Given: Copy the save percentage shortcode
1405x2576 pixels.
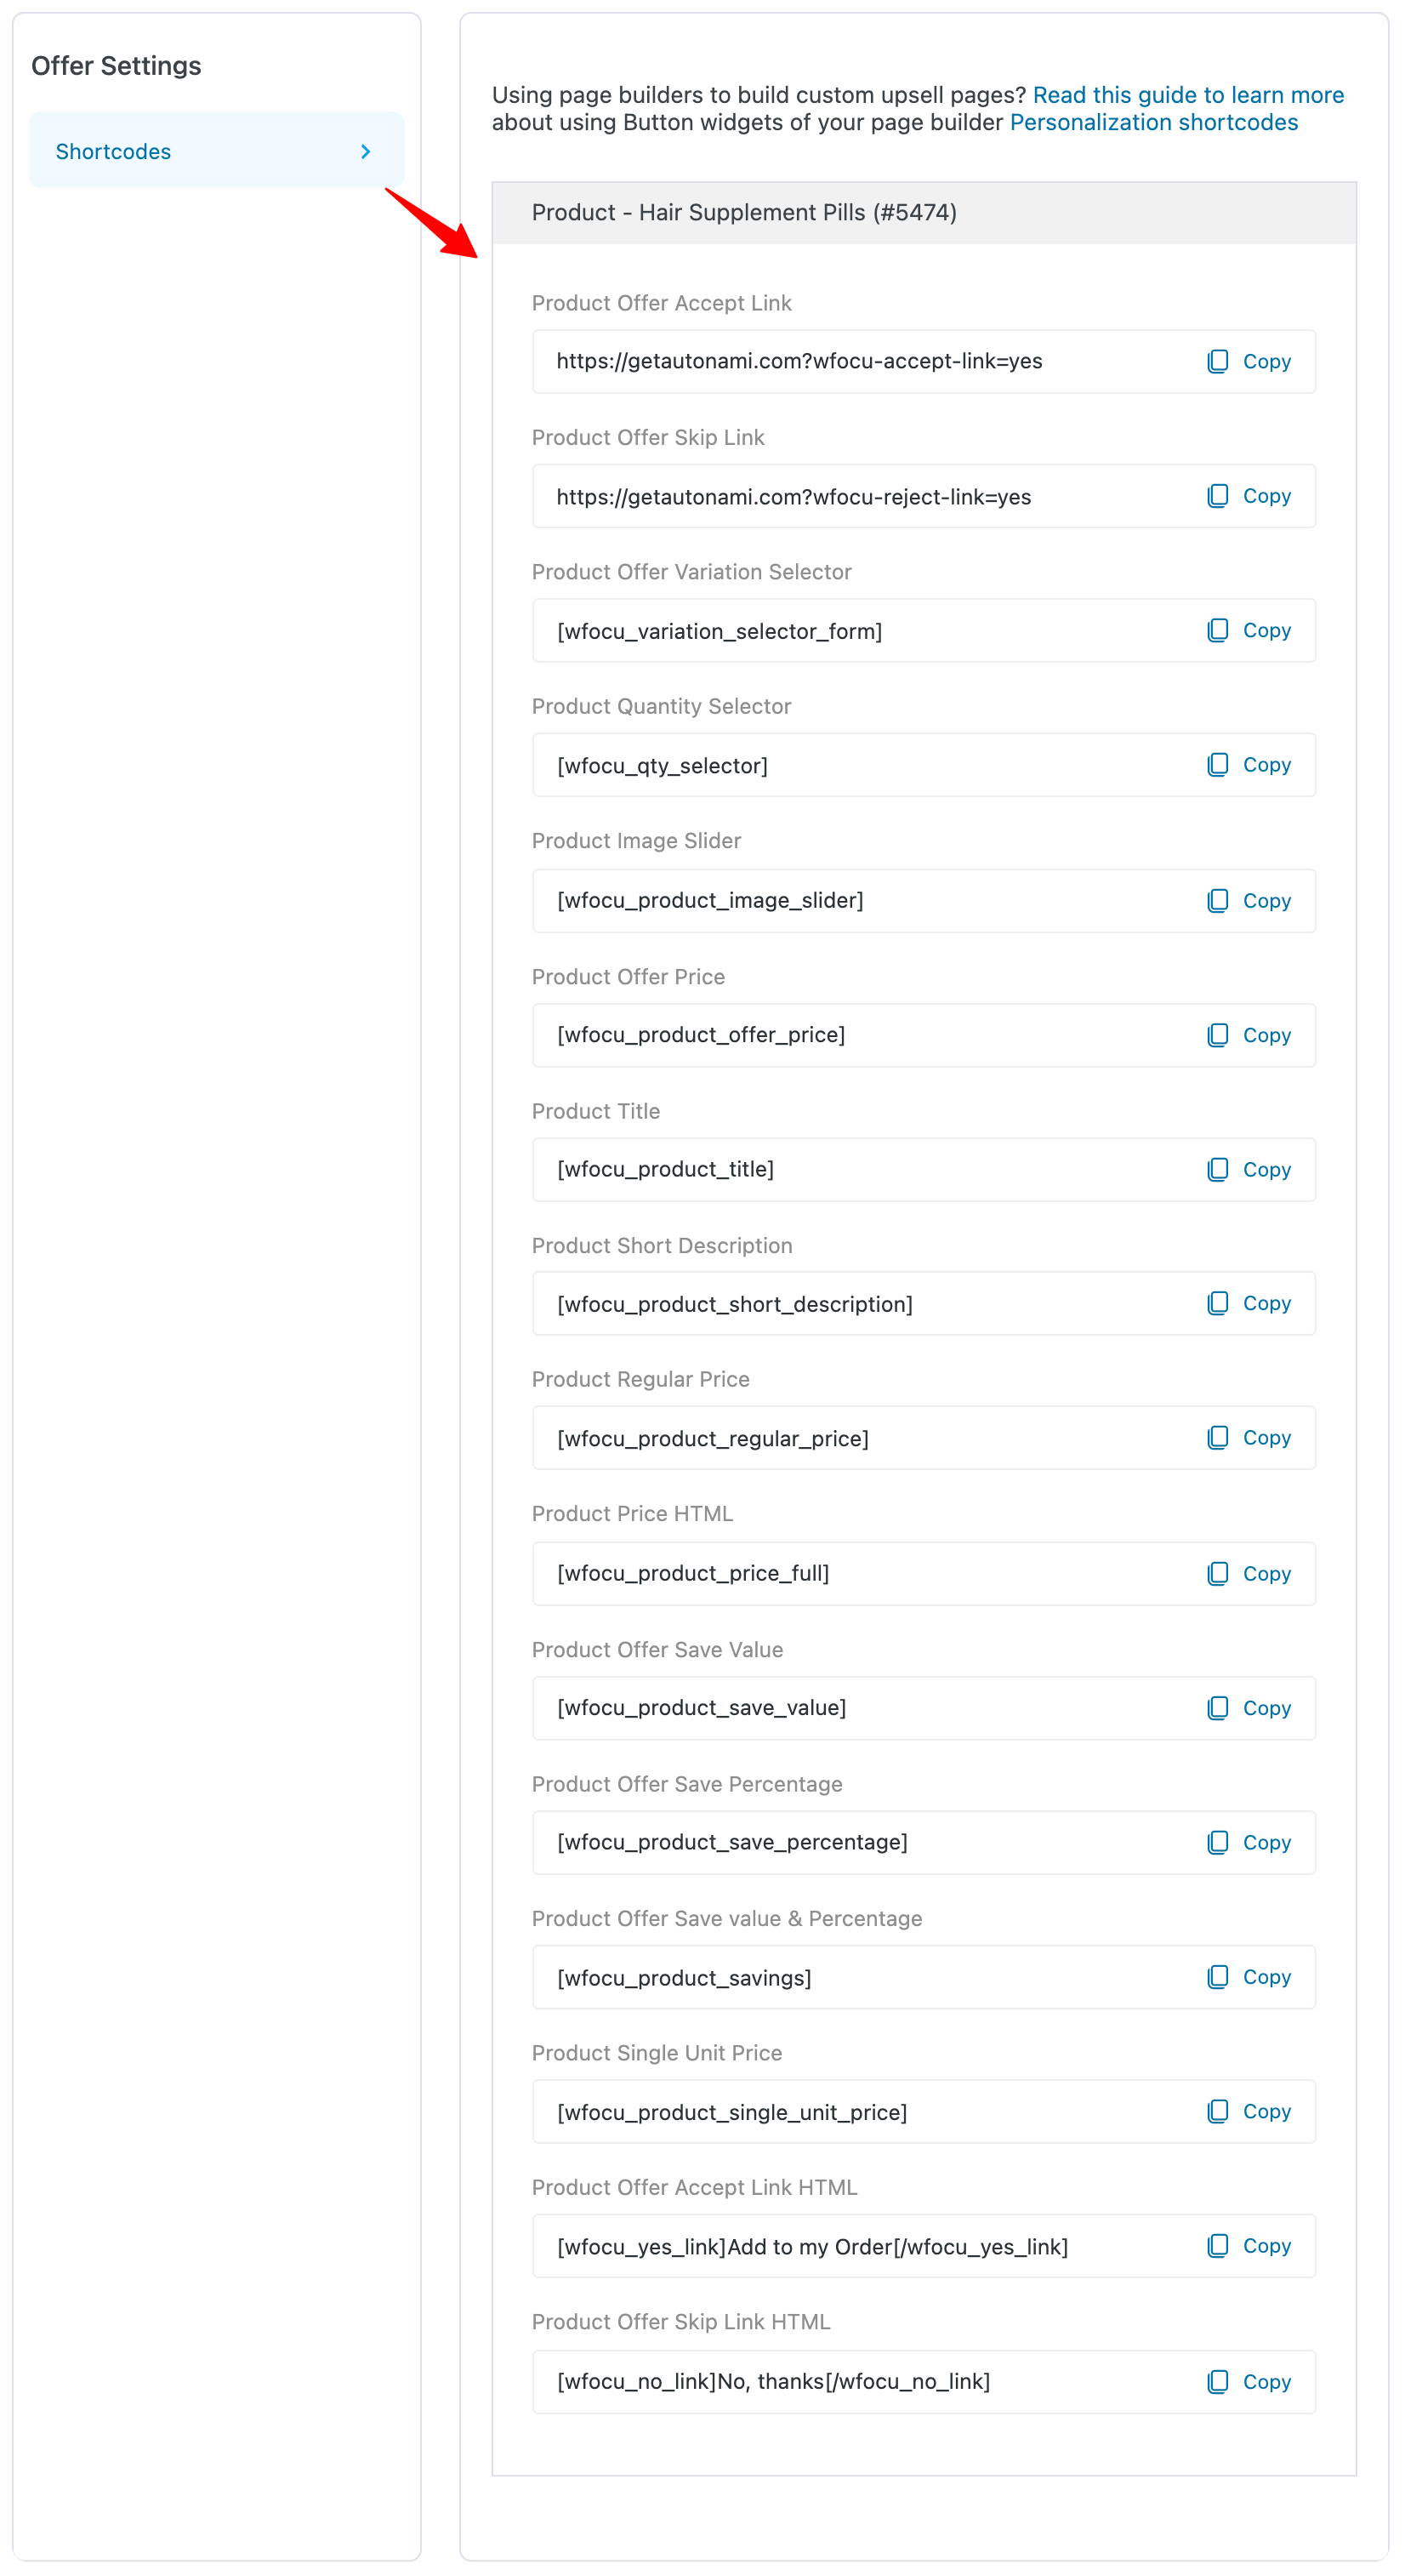Looking at the screenshot, I should click(x=1249, y=1842).
